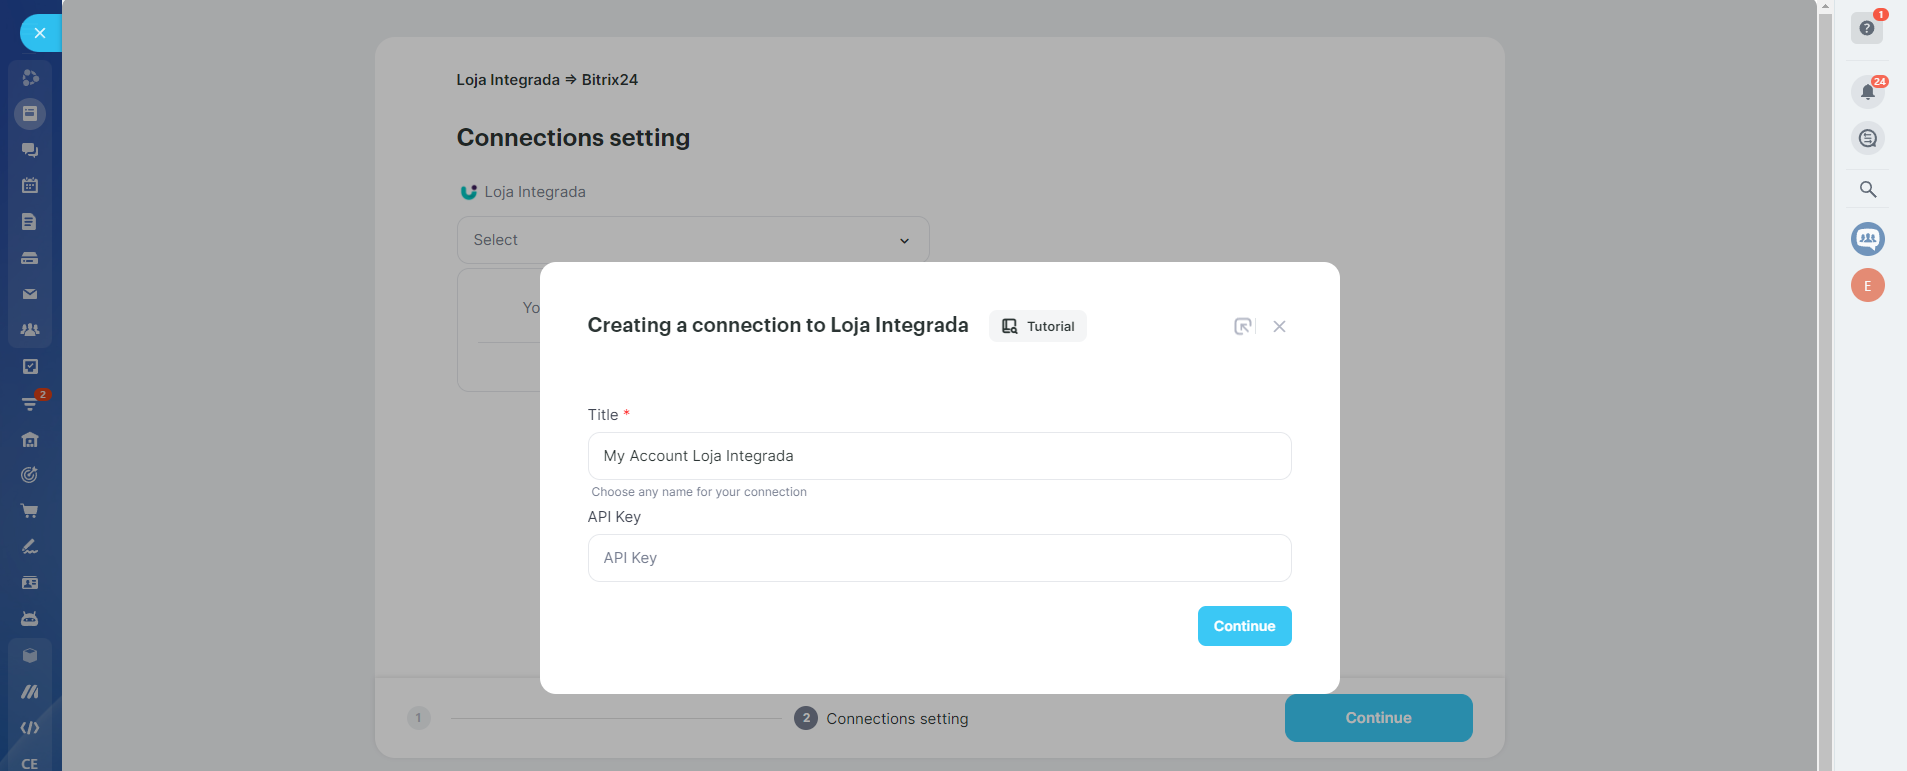Screen dimensions: 1907x771
Task: Open the mail envelope icon in sidebar
Action: point(30,294)
